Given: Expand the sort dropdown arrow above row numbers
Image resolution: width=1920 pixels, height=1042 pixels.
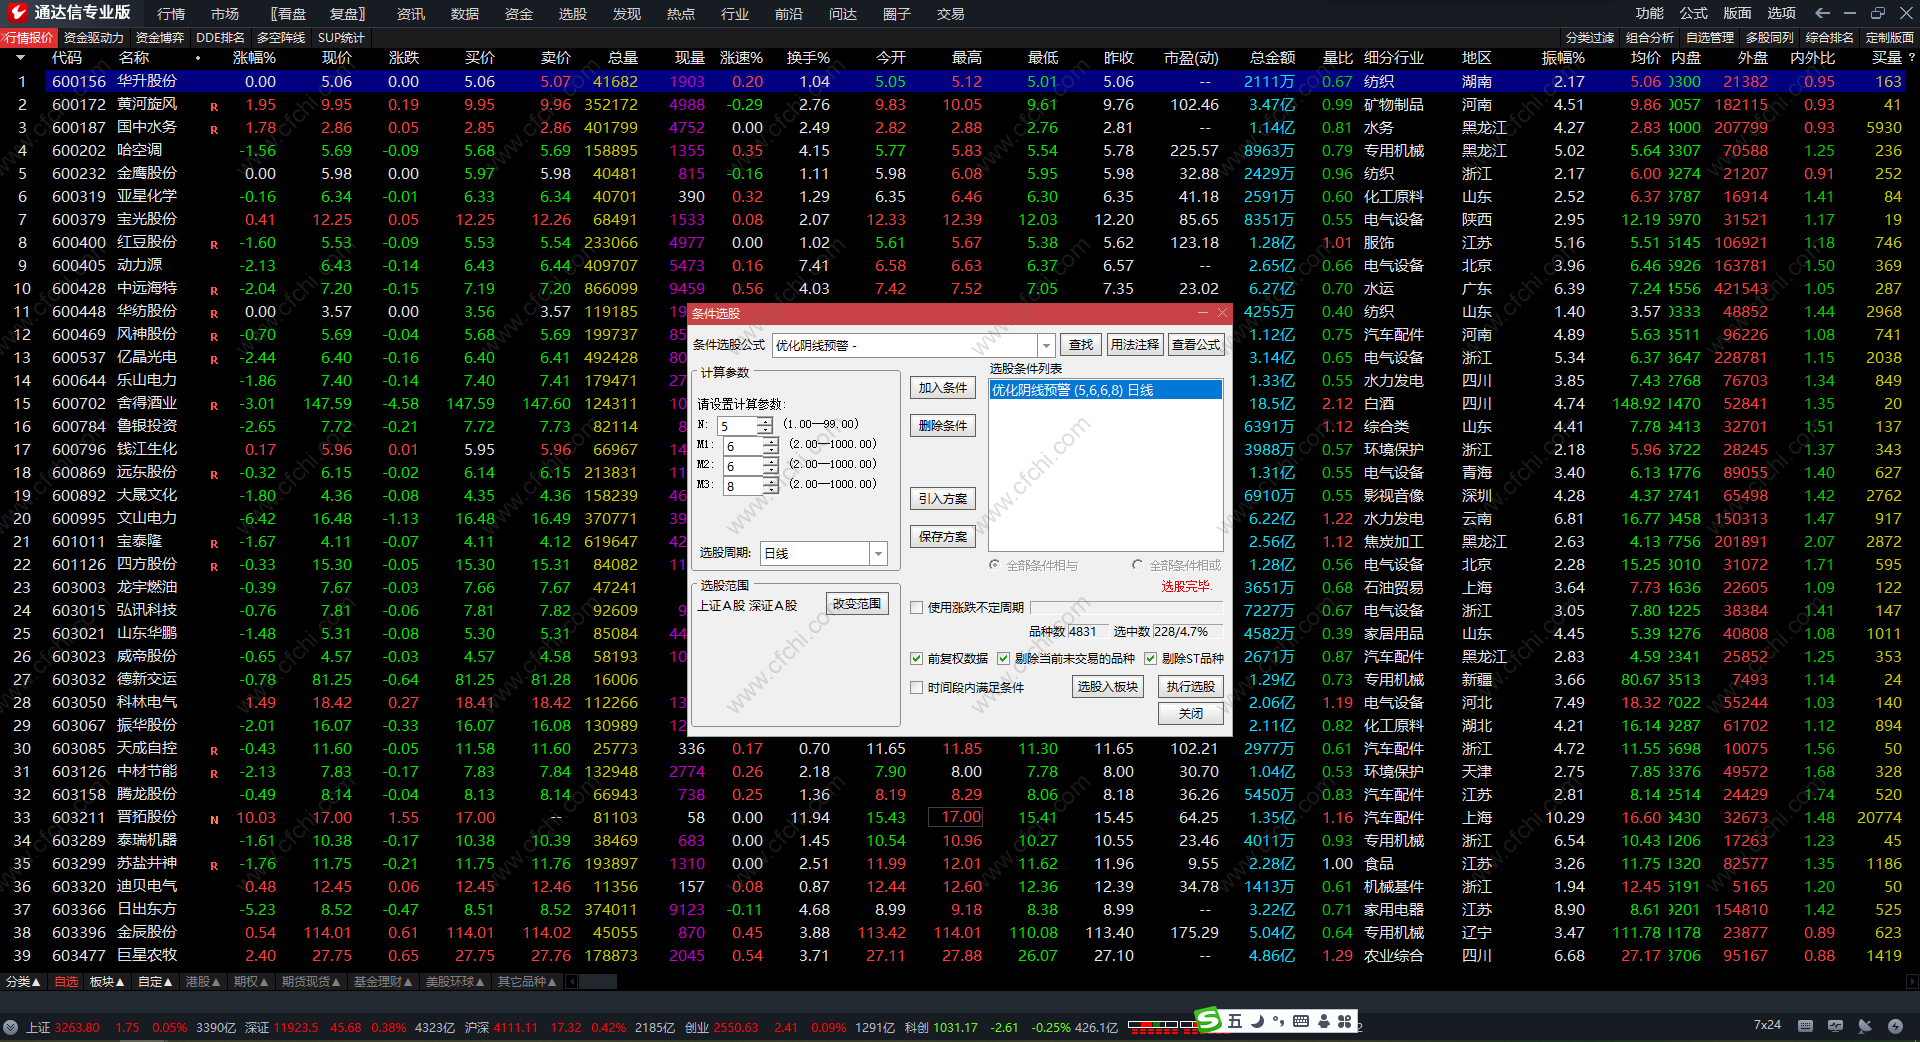Looking at the screenshot, I should [20, 58].
